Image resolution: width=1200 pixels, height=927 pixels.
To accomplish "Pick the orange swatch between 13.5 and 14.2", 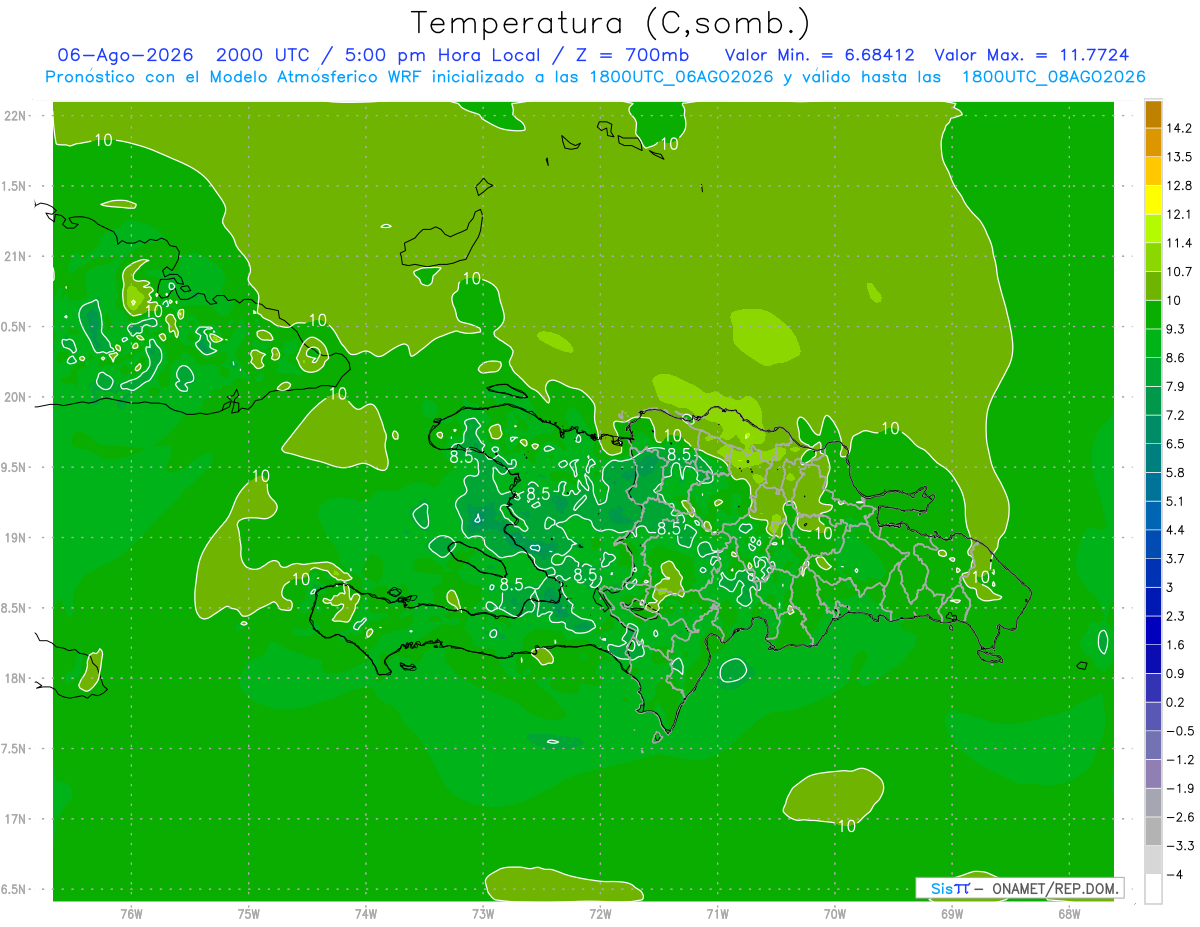I will pos(1153,142).
